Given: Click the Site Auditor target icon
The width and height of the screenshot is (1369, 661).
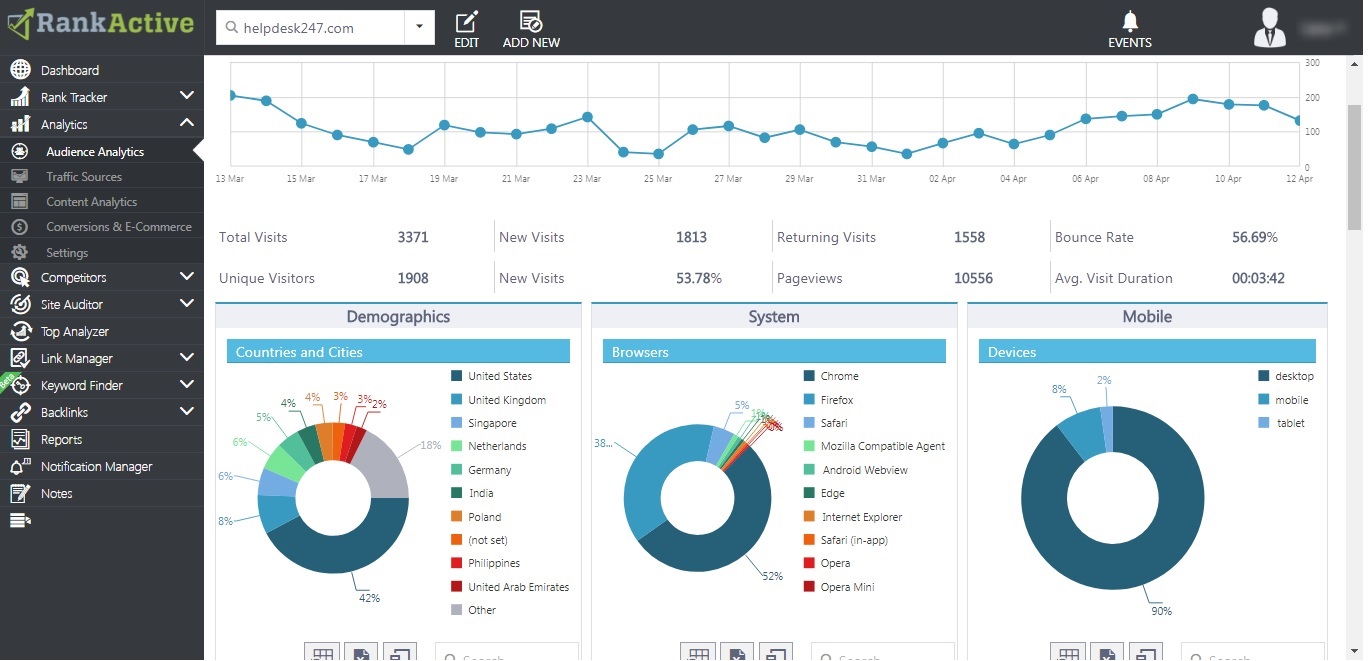Looking at the screenshot, I should (x=20, y=304).
